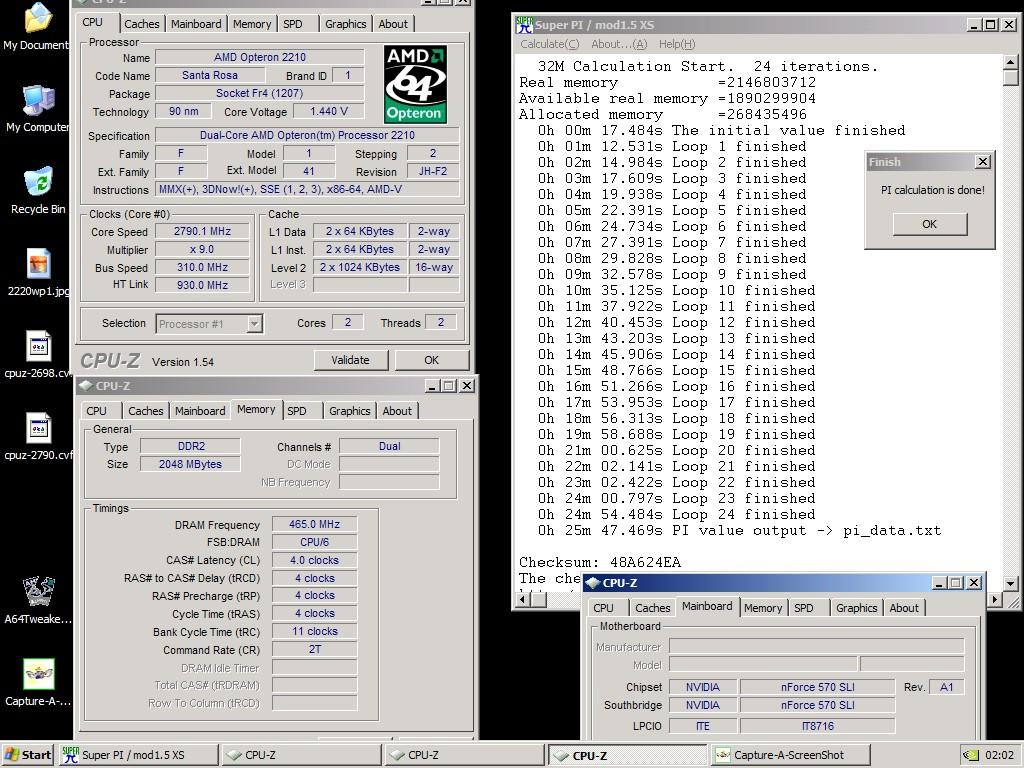Select SPD tab in memory CPU-Z window
The image size is (1024, 768).
[296, 411]
